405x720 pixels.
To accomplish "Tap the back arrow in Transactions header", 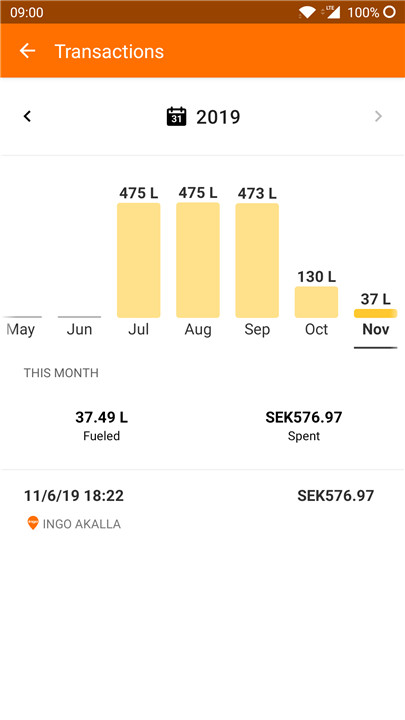I will pos(28,51).
